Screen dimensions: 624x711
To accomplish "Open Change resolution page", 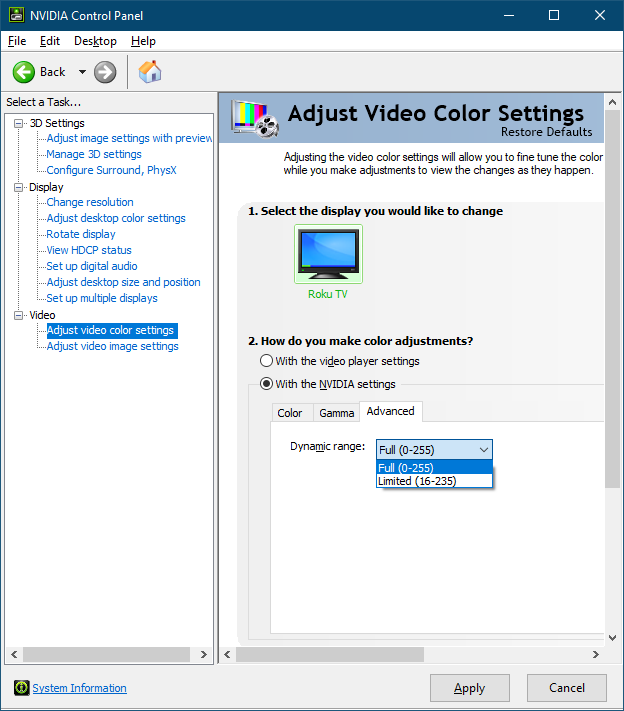I will 90,202.
